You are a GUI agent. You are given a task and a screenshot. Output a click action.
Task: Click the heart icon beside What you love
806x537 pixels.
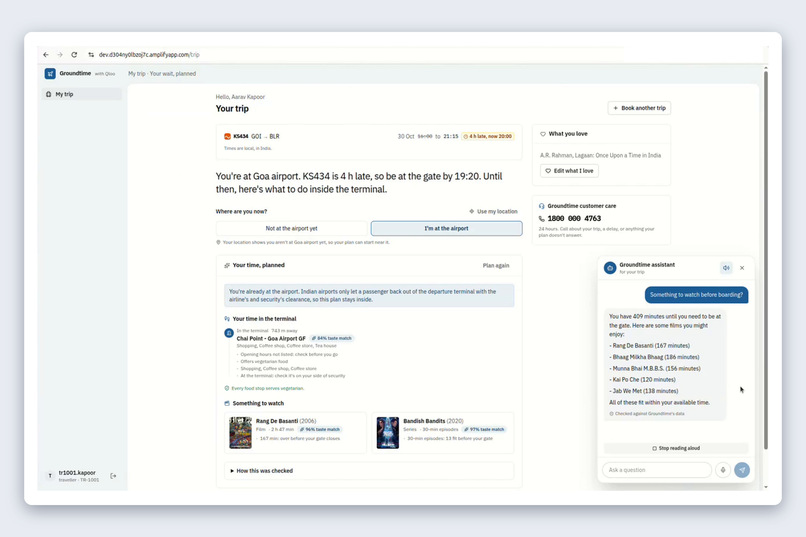click(543, 134)
